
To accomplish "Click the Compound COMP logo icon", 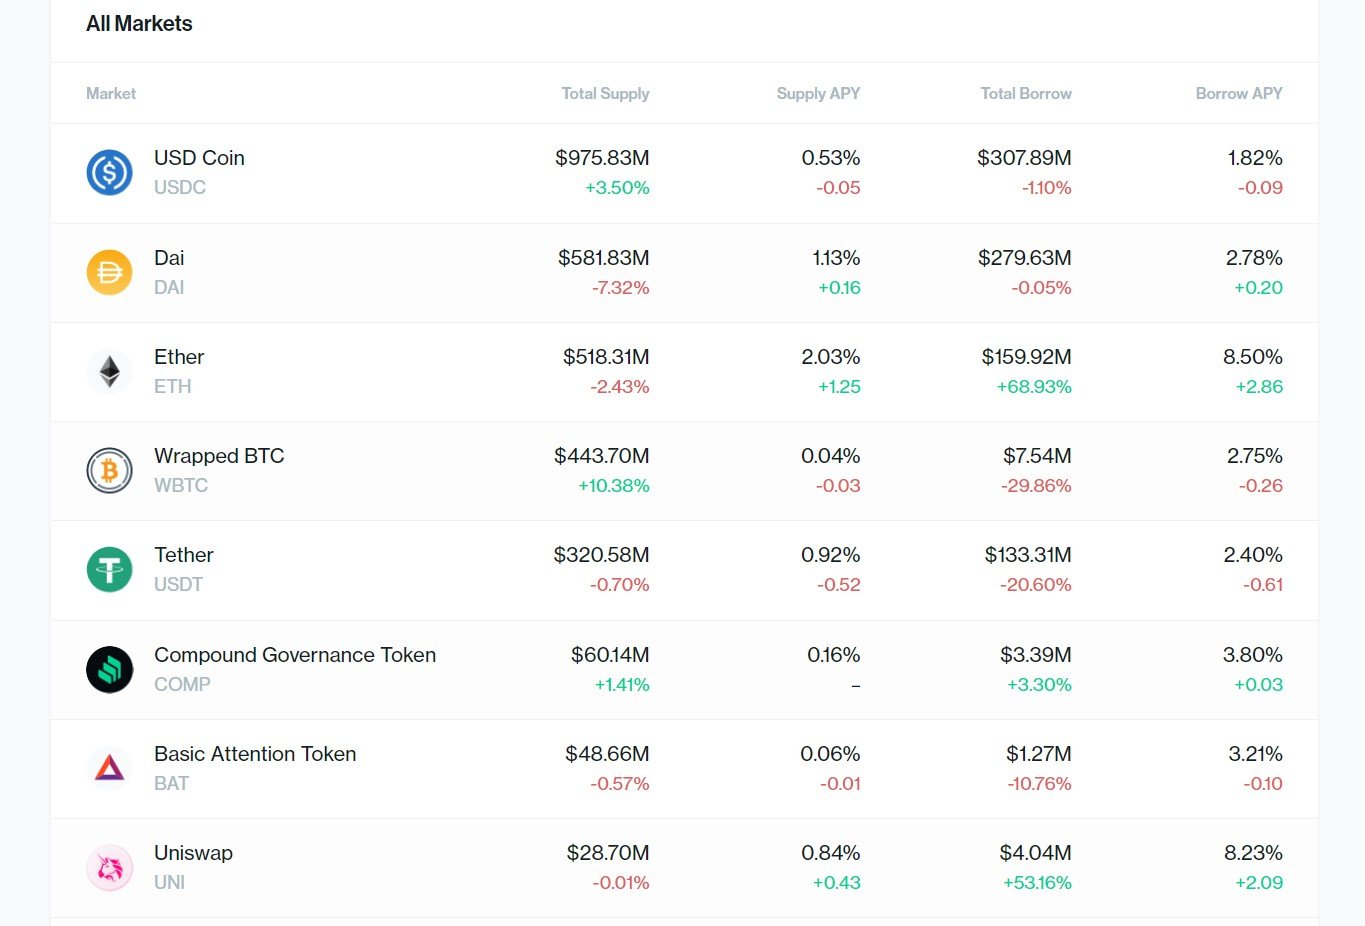I will click(x=110, y=670).
